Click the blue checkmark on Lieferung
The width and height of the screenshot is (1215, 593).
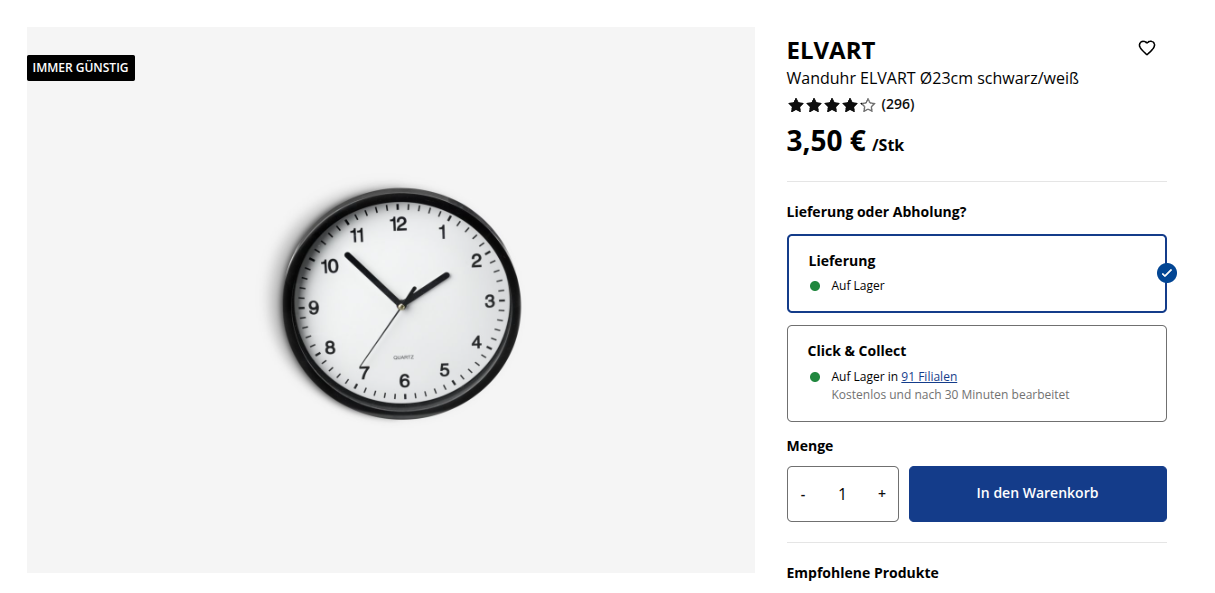[1166, 273]
